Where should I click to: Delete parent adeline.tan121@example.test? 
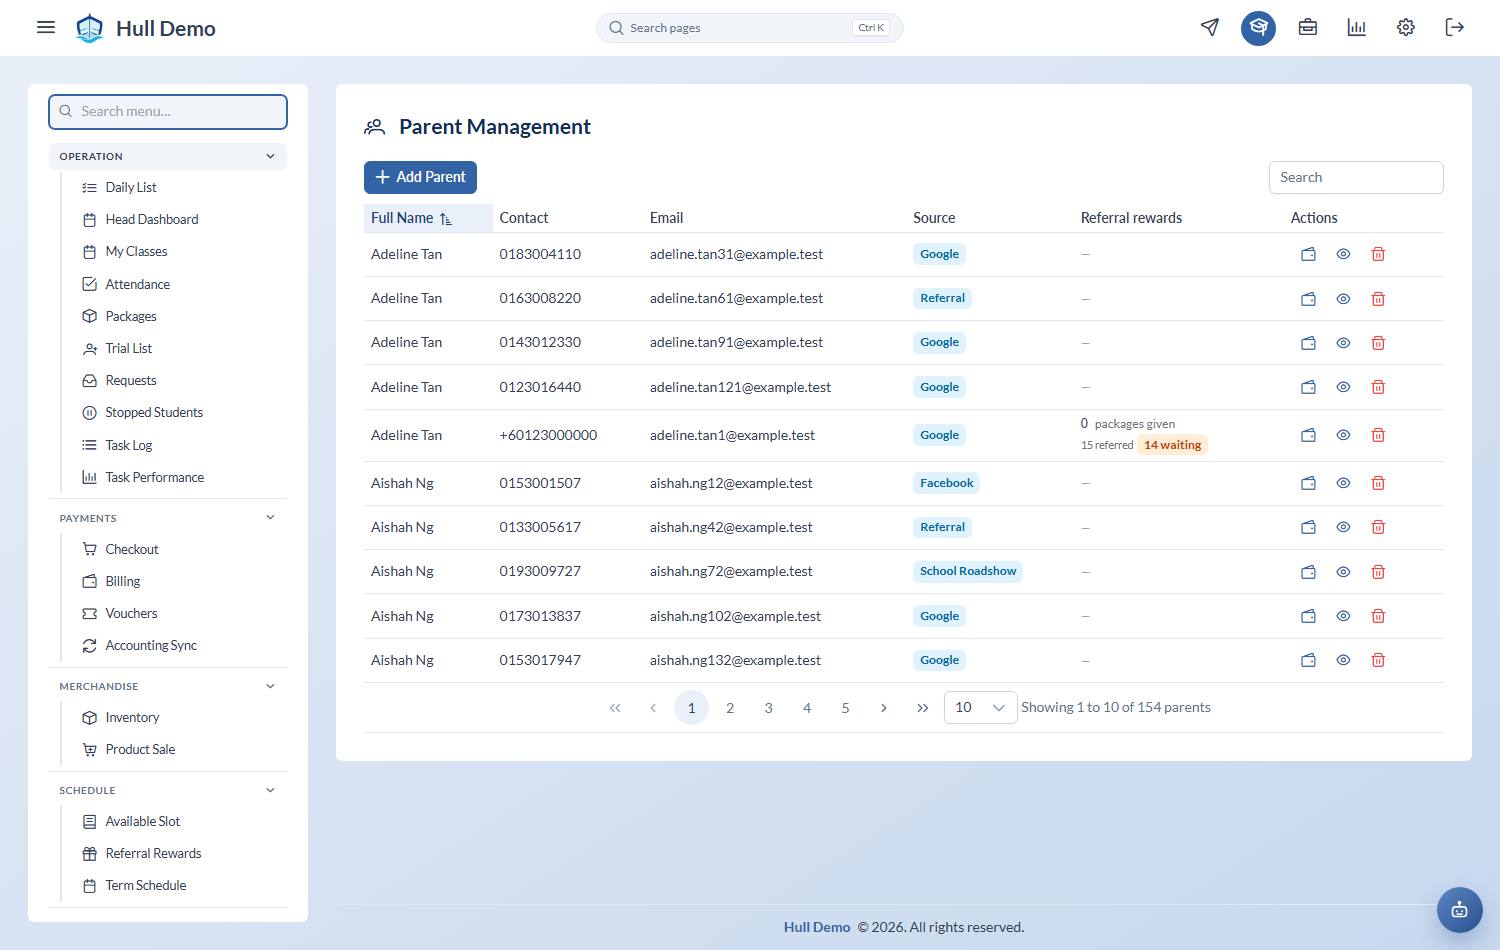(1378, 387)
